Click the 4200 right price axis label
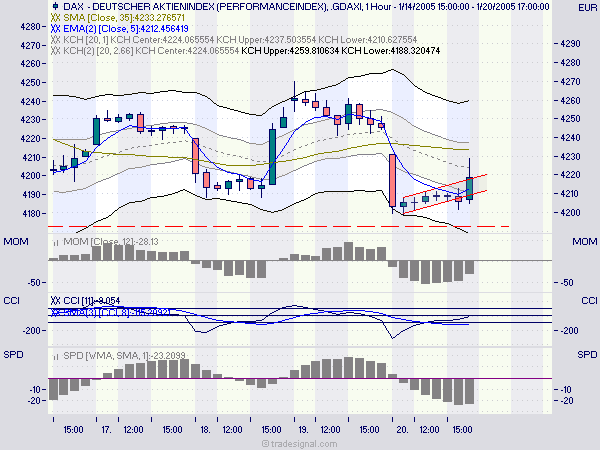This screenshot has height=450, width=600. (x=570, y=213)
